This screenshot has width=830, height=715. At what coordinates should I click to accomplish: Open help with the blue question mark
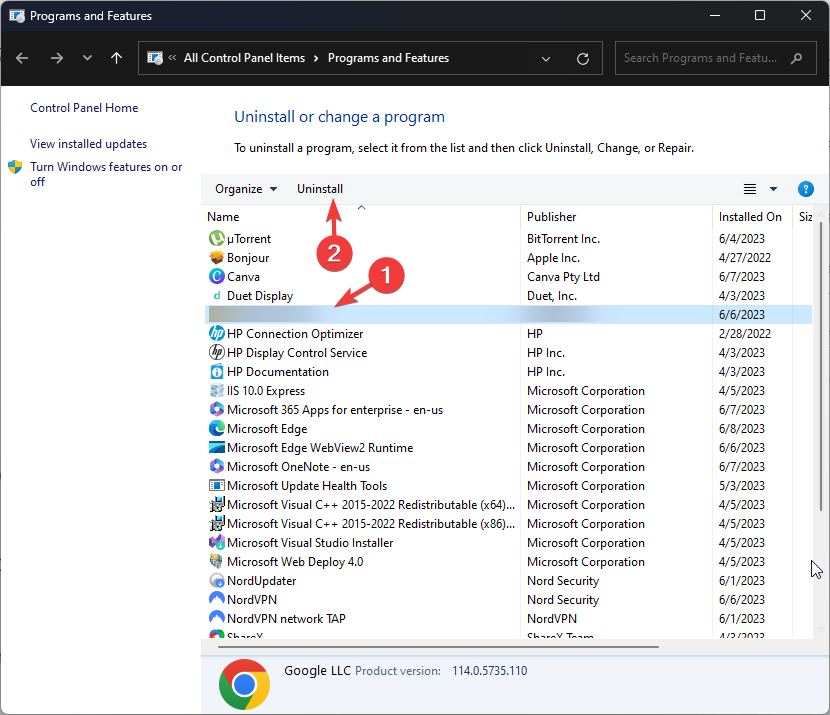click(x=805, y=189)
